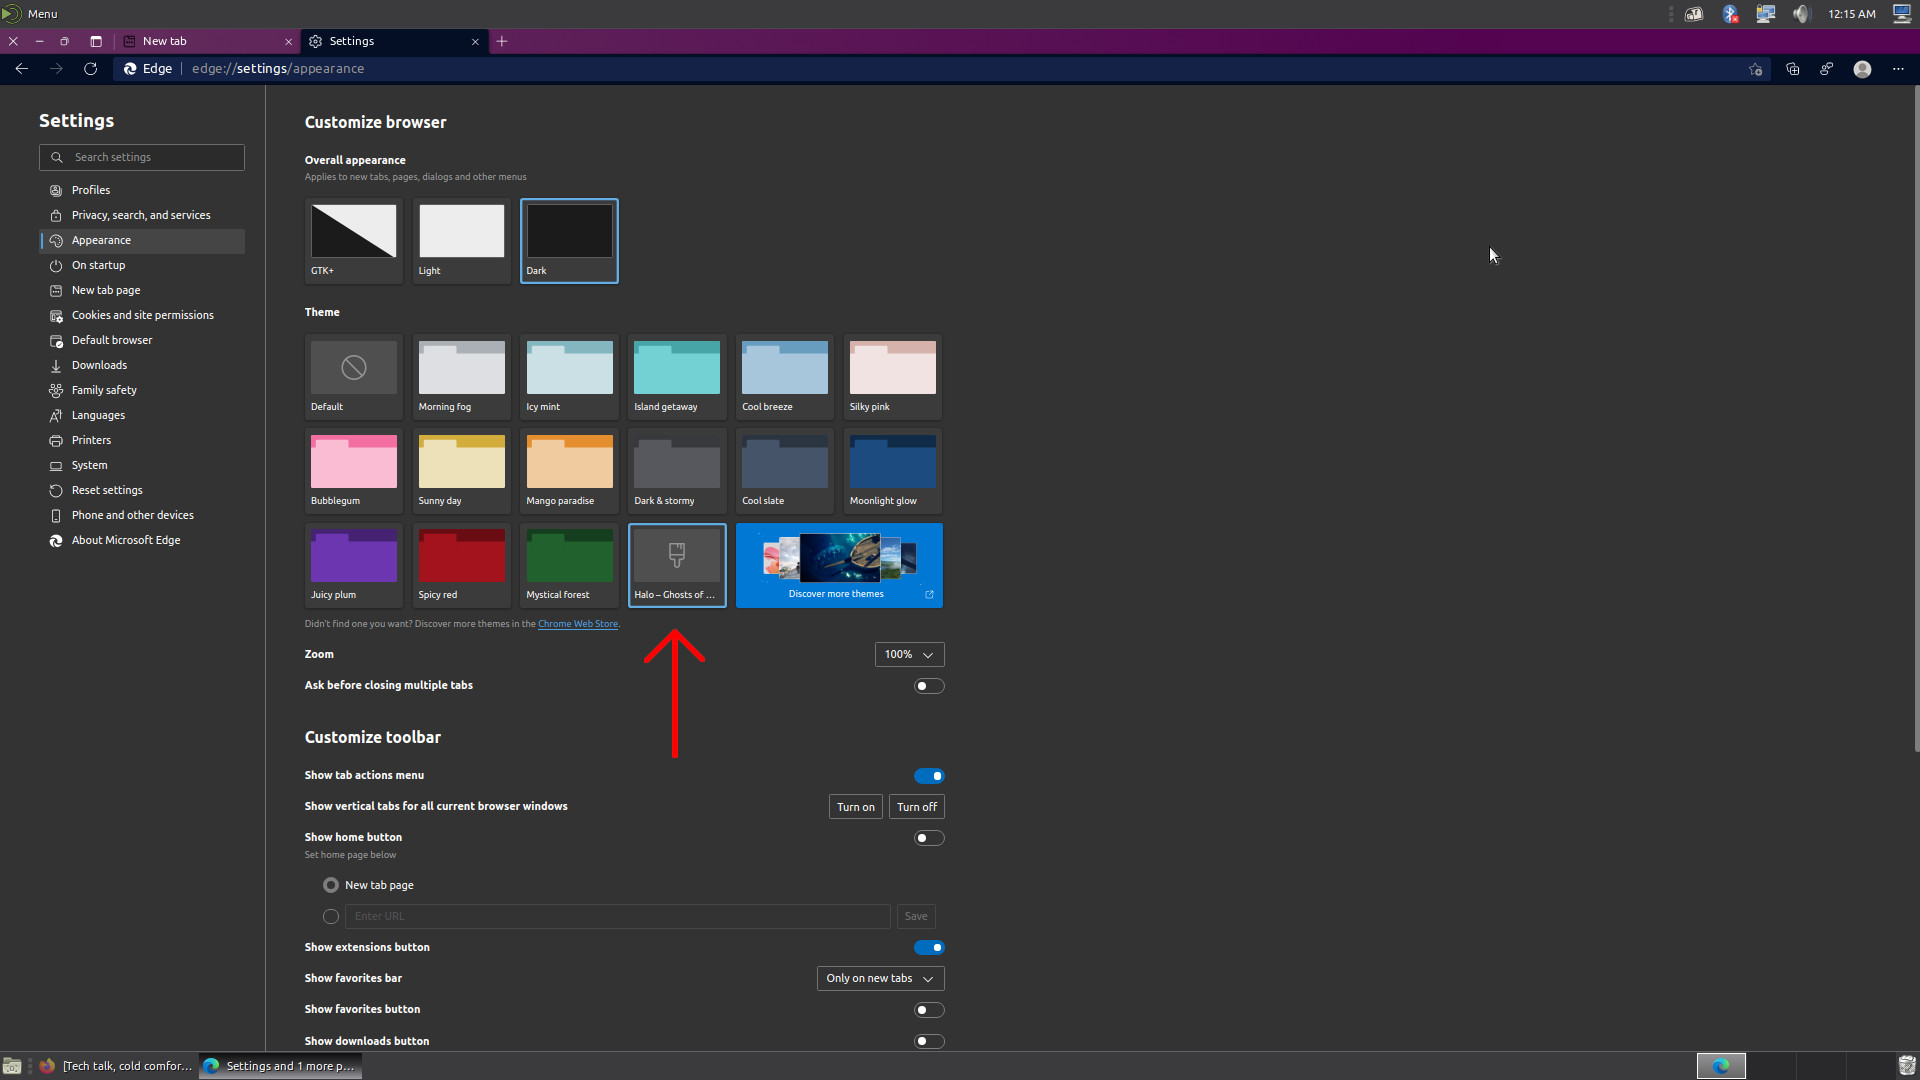Select the Halo – Ghosts of theme tile
Viewport: 1920px width, 1080px height.
click(677, 565)
